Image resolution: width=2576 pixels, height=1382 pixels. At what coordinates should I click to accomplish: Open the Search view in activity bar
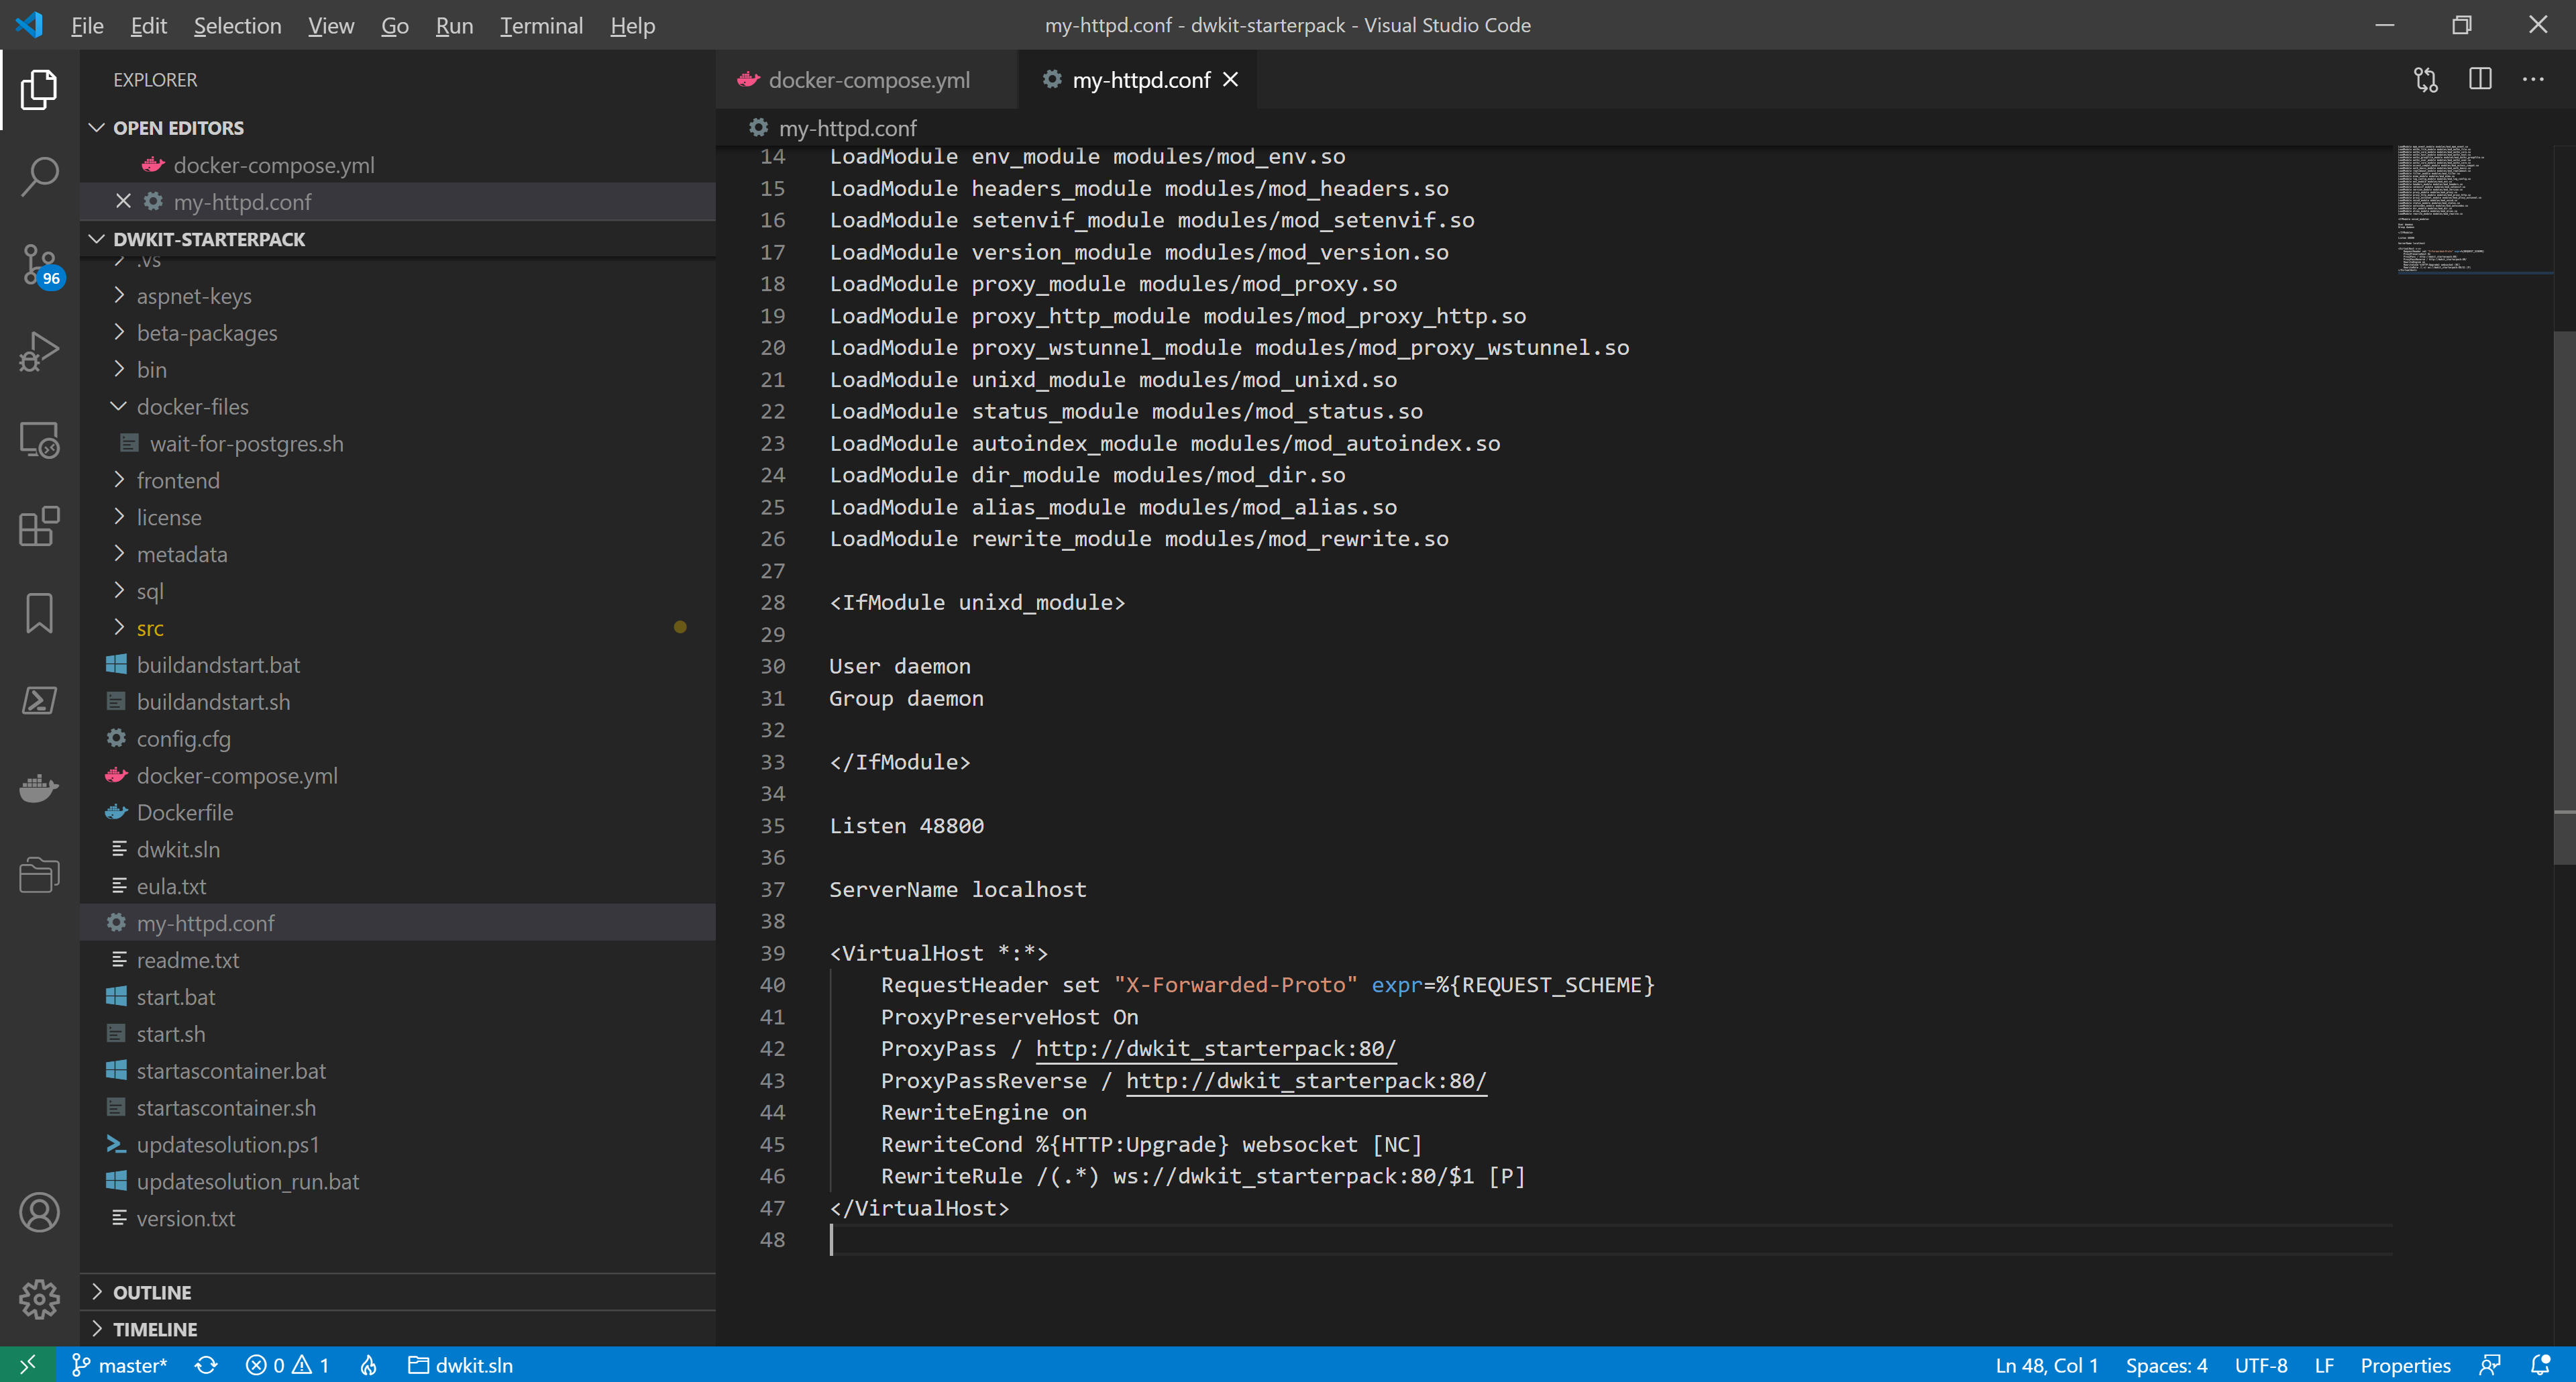click(x=39, y=177)
